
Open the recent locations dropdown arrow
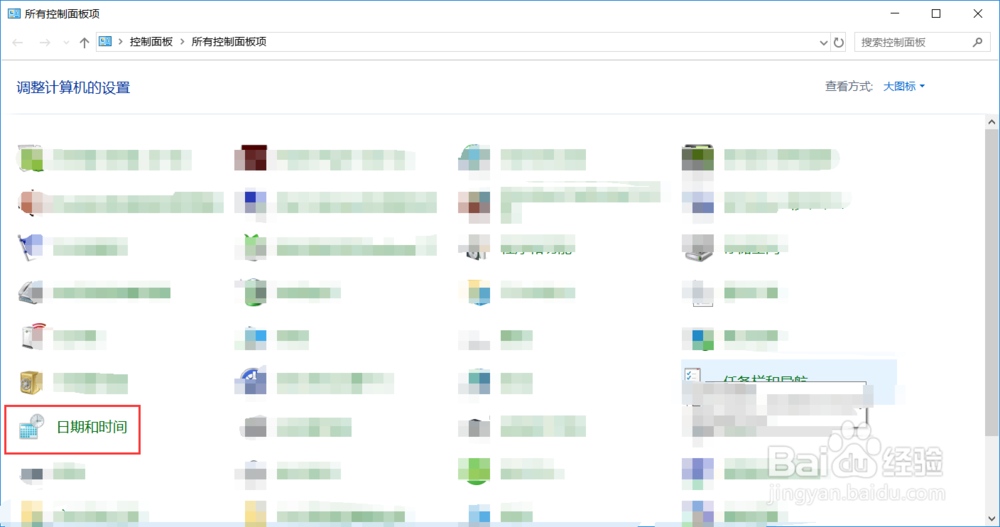coord(66,43)
